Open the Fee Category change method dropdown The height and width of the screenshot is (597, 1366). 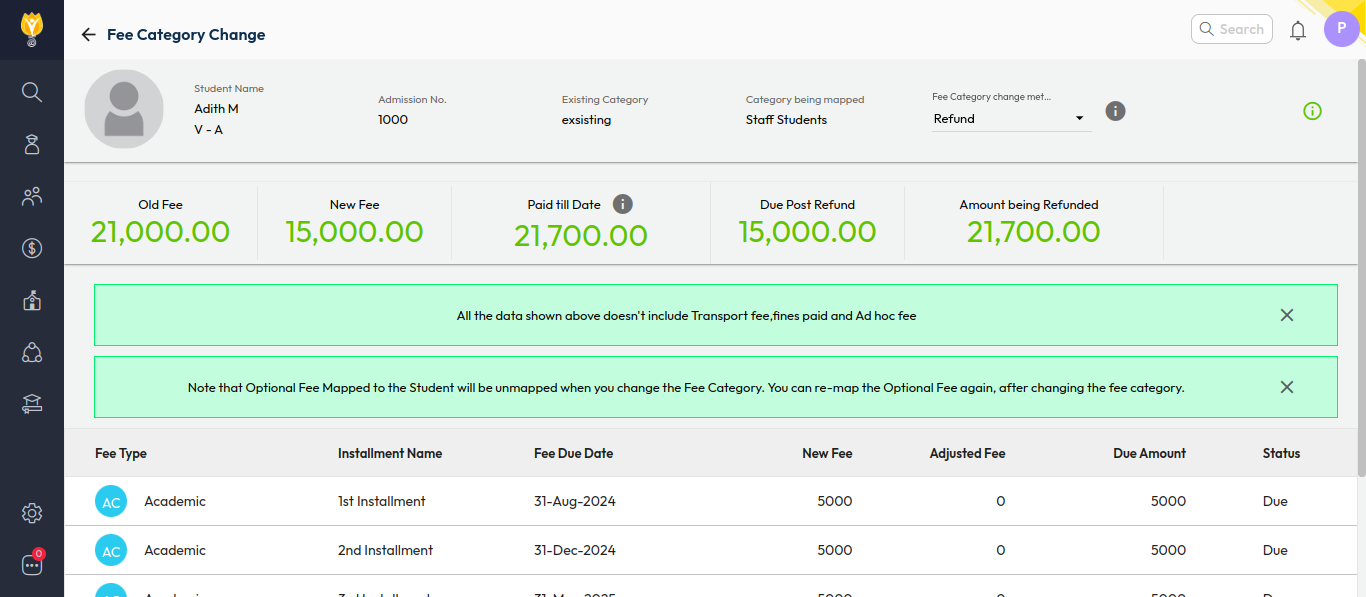[x=1010, y=119]
